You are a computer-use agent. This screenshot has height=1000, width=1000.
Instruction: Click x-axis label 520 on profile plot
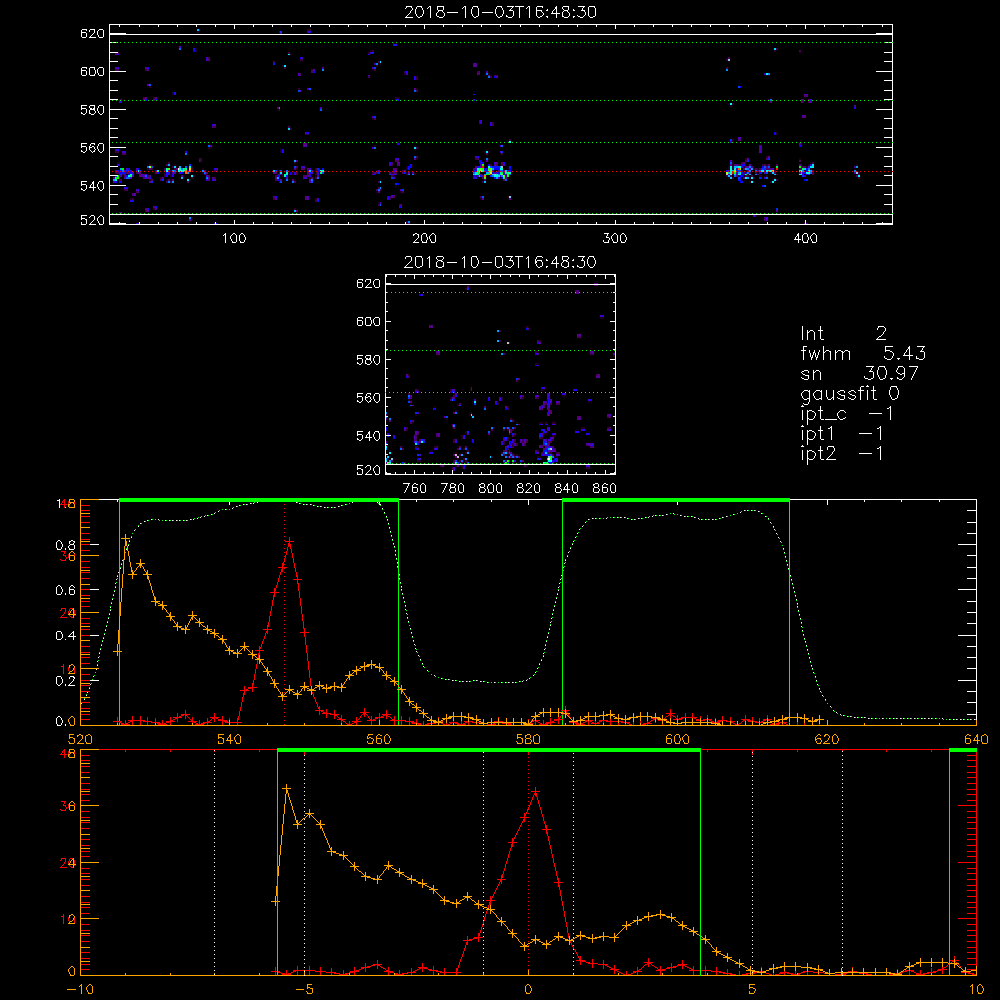[80, 739]
